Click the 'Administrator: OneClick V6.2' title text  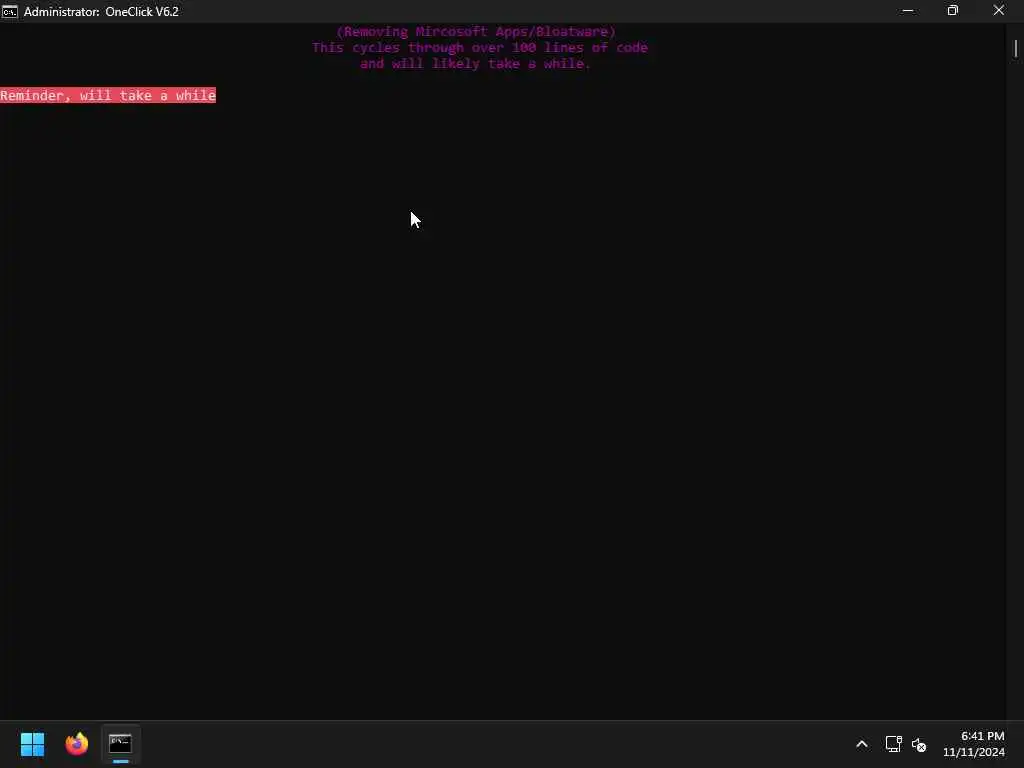tap(101, 11)
